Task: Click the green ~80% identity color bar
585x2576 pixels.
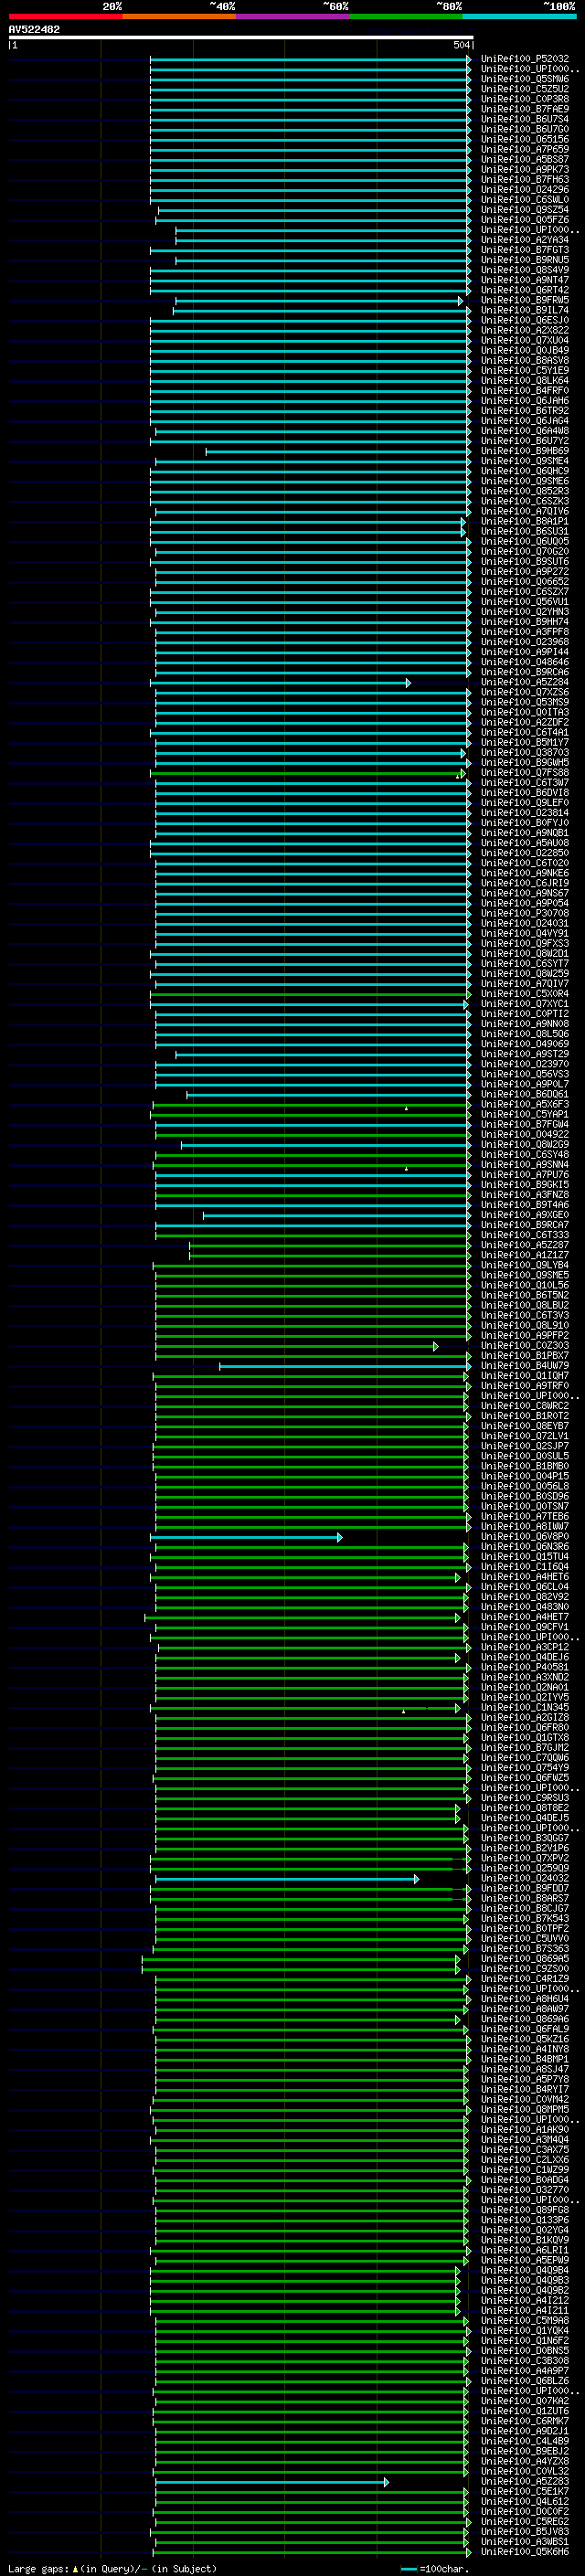Action: point(406,16)
